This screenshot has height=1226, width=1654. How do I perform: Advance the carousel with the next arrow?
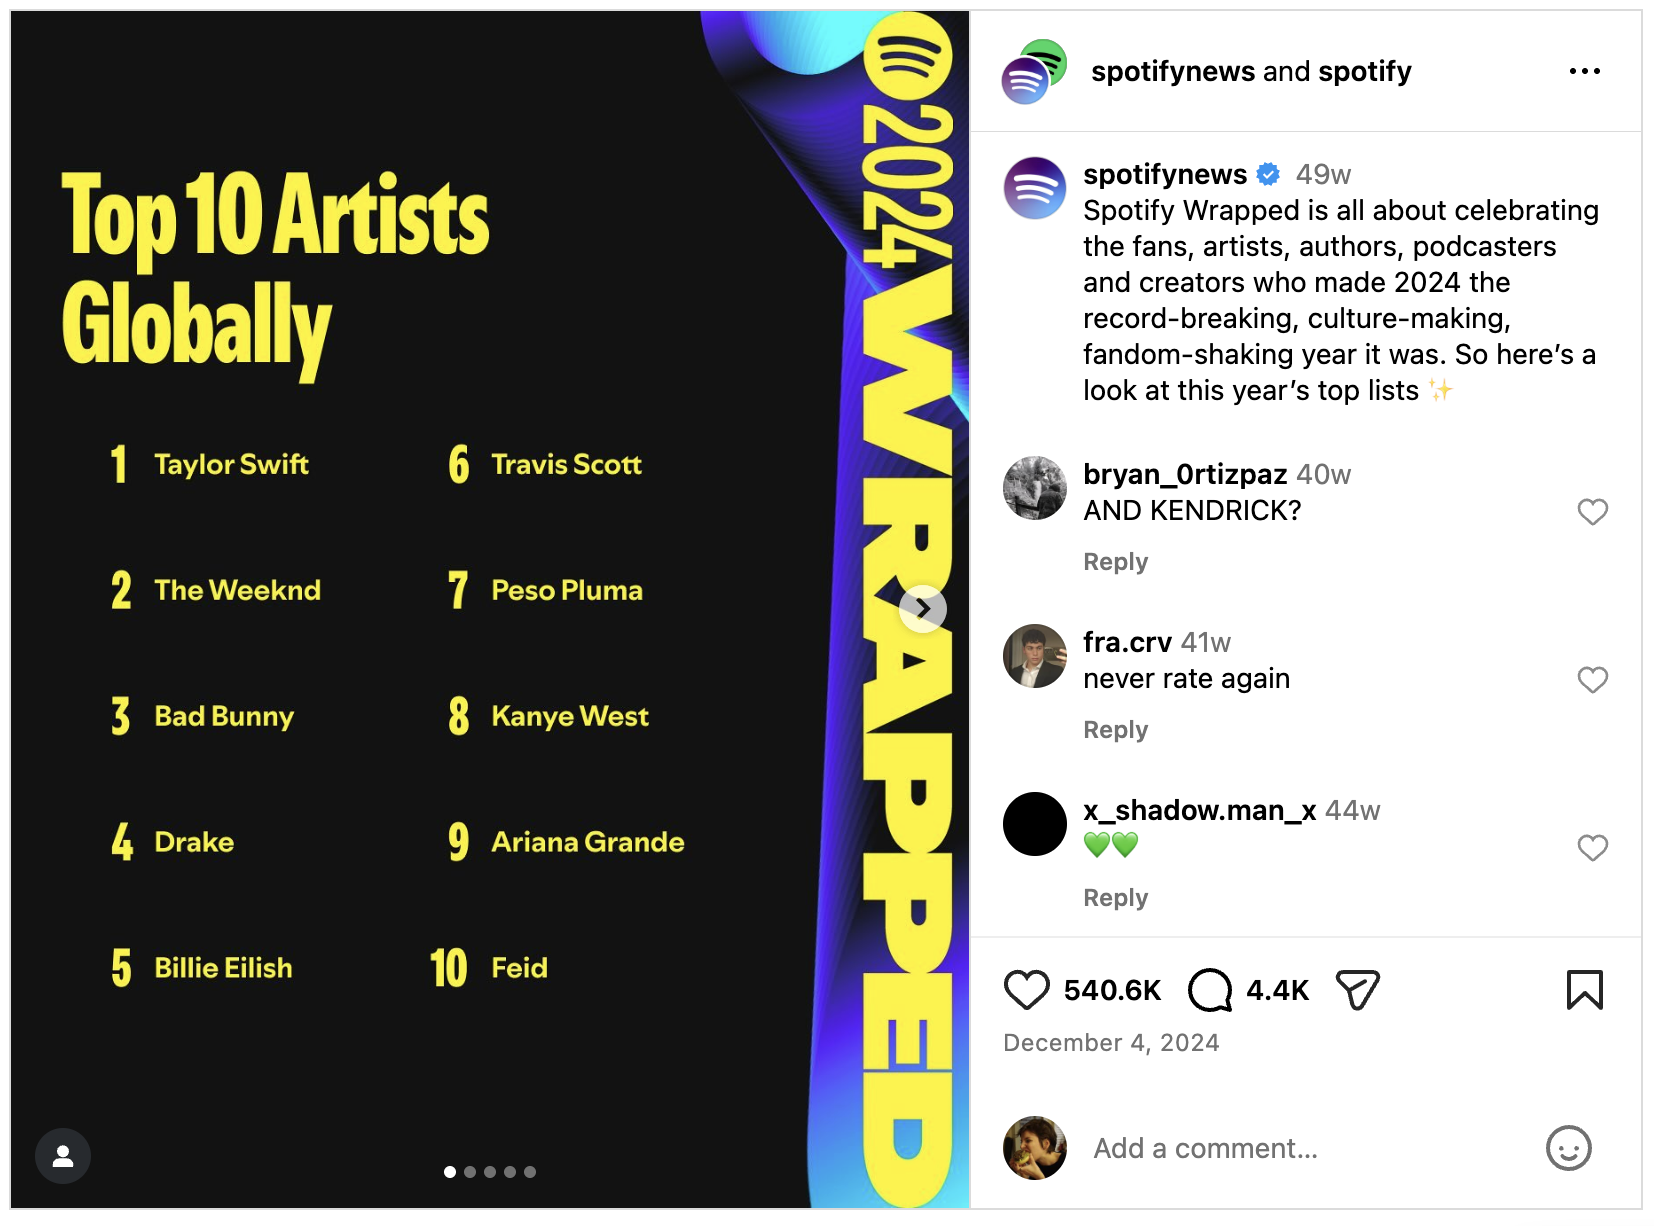pyautogui.click(x=925, y=607)
